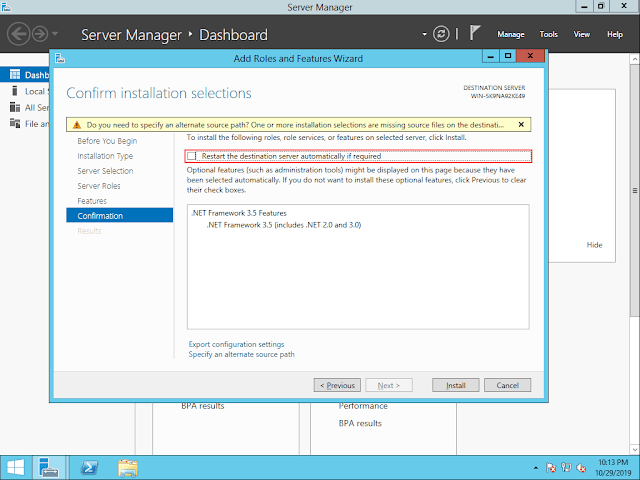The image size is (640, 480).
Task: Select the Local Server sidebar icon
Action: pyautogui.click(x=15, y=91)
